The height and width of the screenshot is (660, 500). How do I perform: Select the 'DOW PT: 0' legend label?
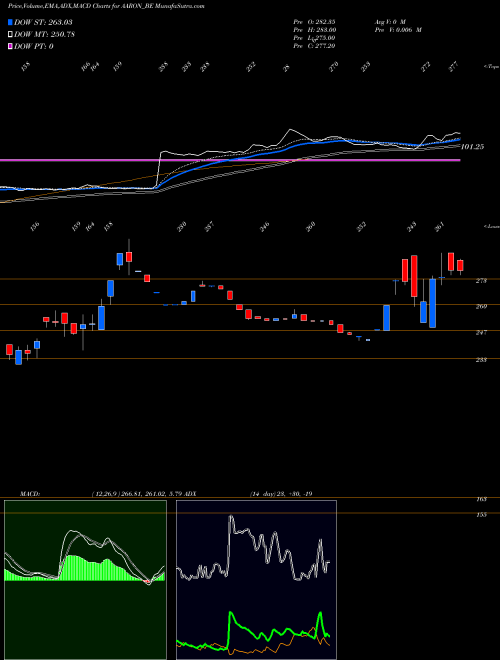[34, 46]
